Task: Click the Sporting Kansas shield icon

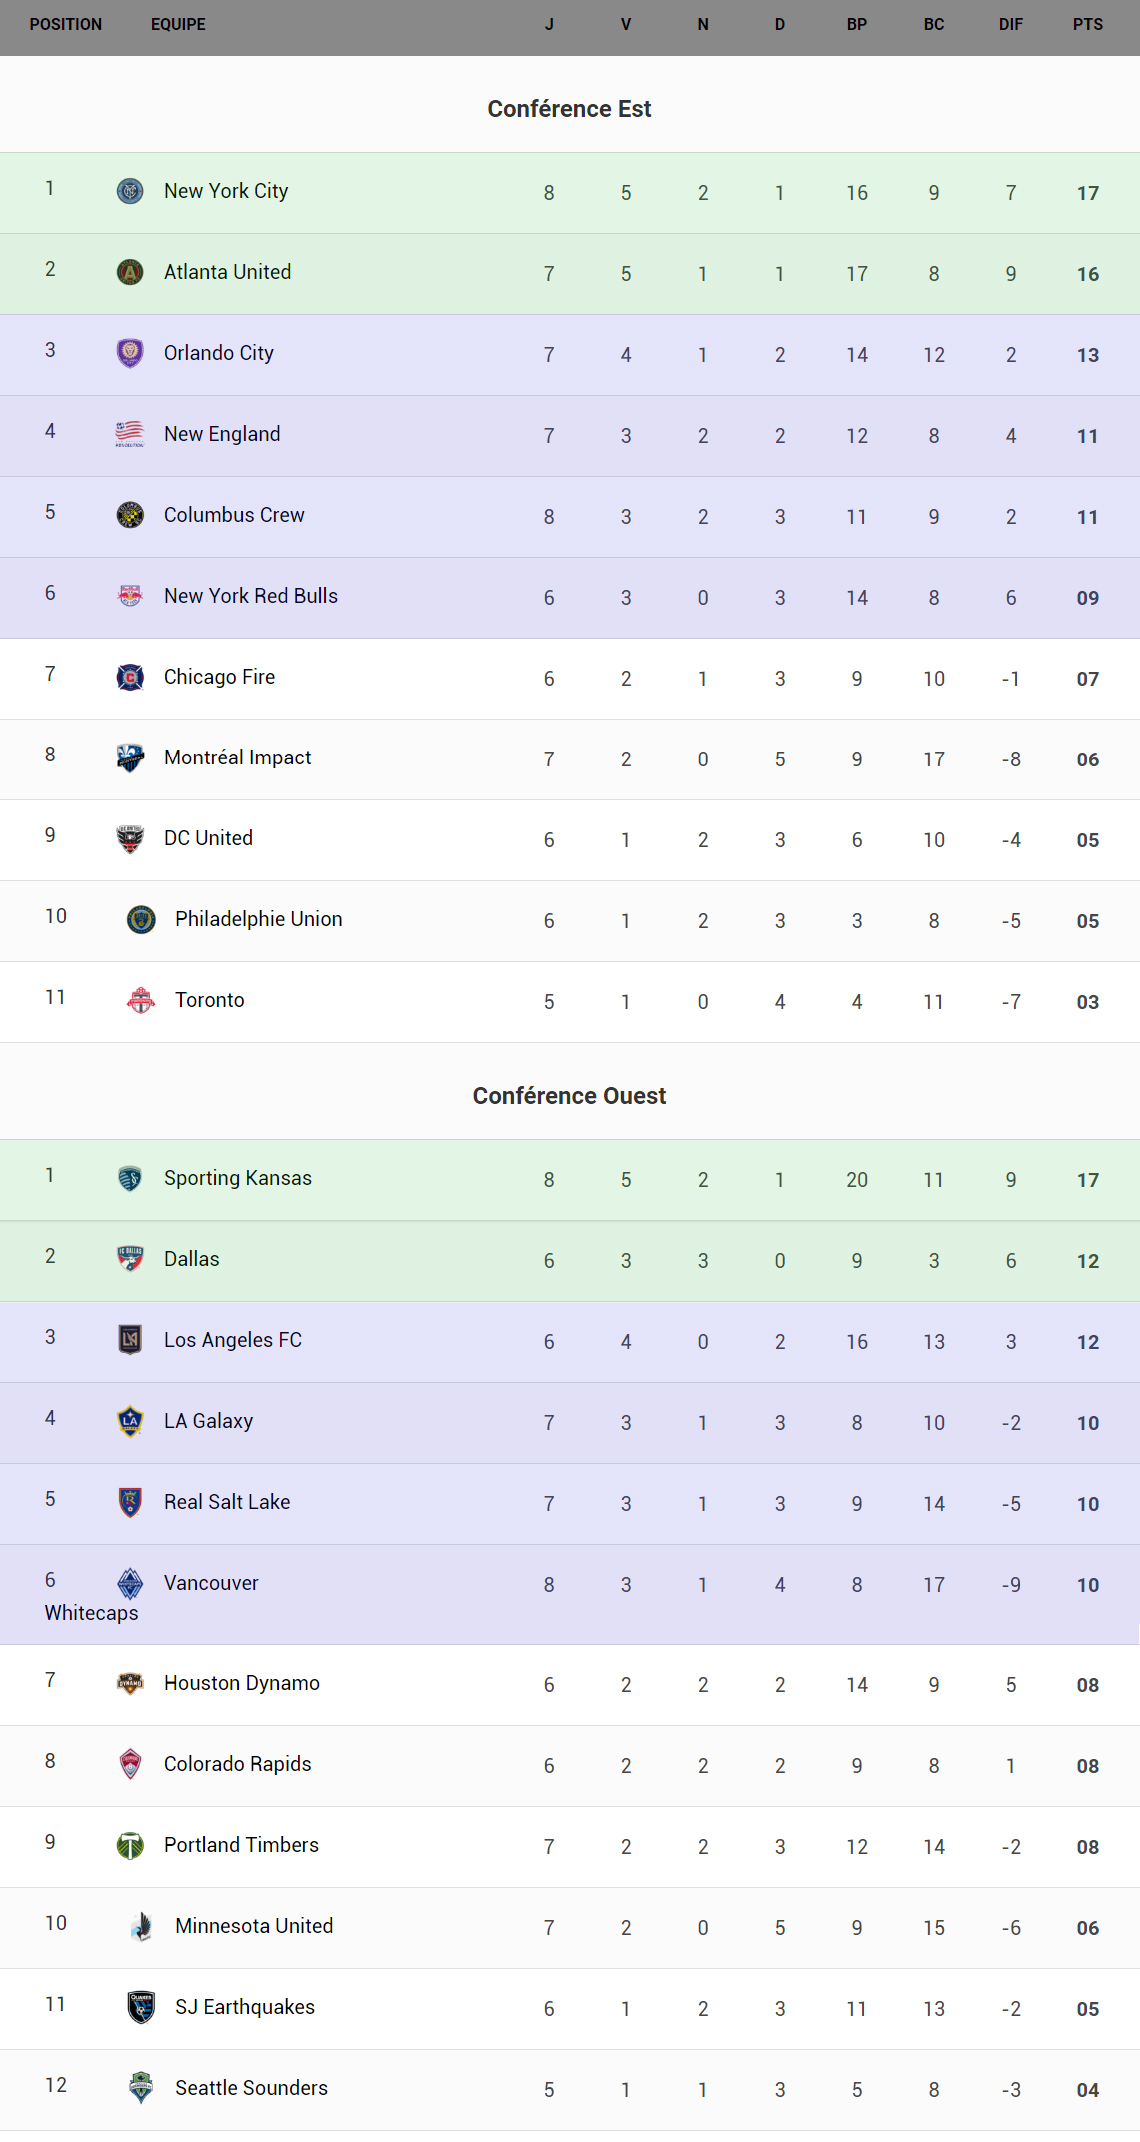Action: (130, 1178)
